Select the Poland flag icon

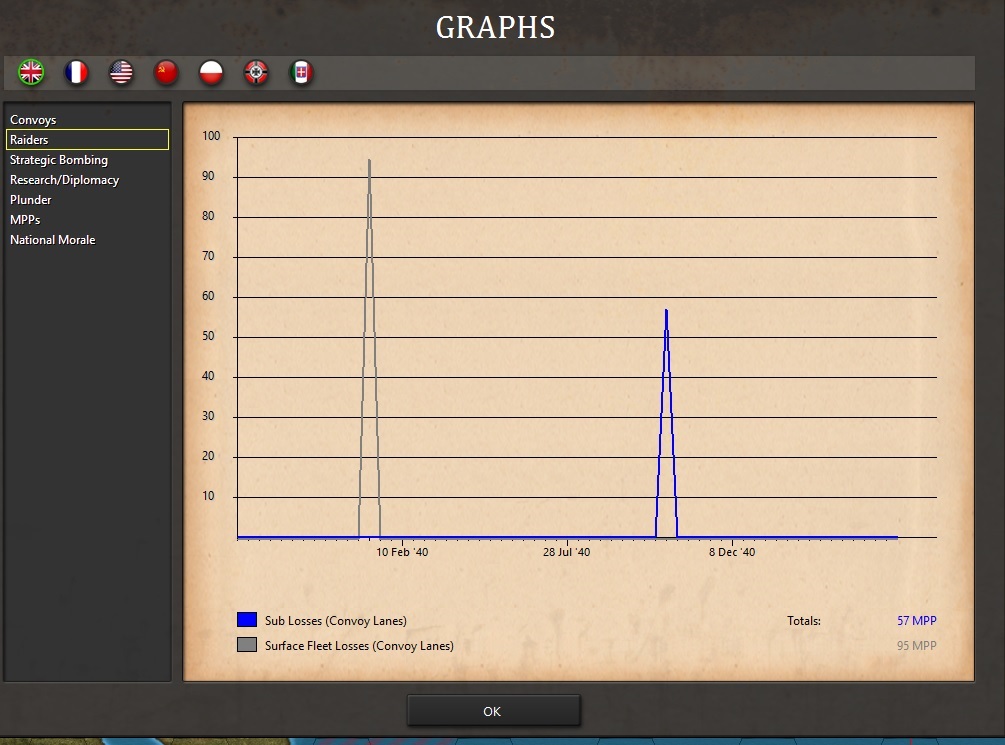coord(211,72)
